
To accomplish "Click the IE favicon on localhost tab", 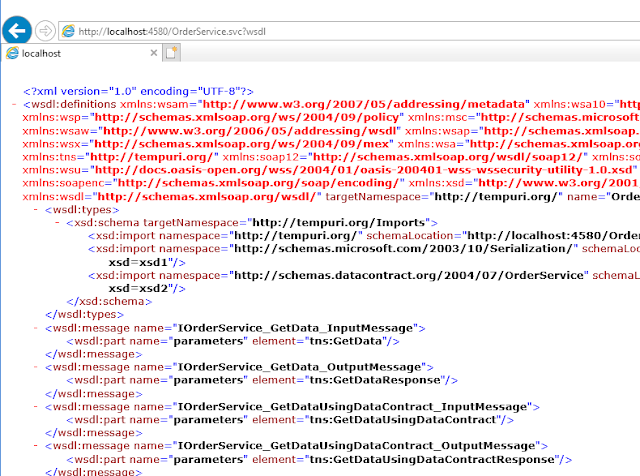I will pyautogui.click(x=12, y=53).
